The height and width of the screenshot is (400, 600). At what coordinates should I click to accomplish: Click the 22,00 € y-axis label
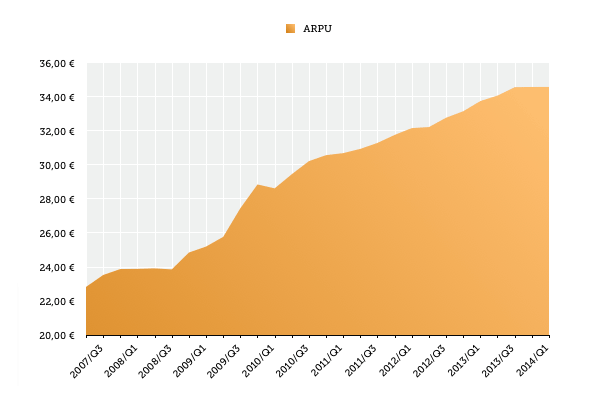tap(57, 302)
